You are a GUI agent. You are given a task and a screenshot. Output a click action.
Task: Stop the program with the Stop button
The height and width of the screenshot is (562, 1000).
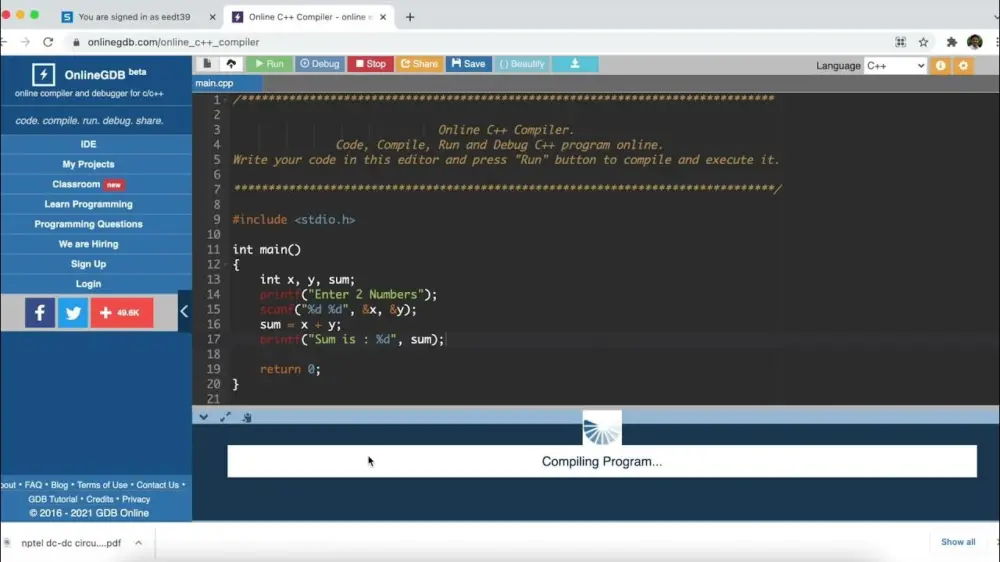(371, 64)
